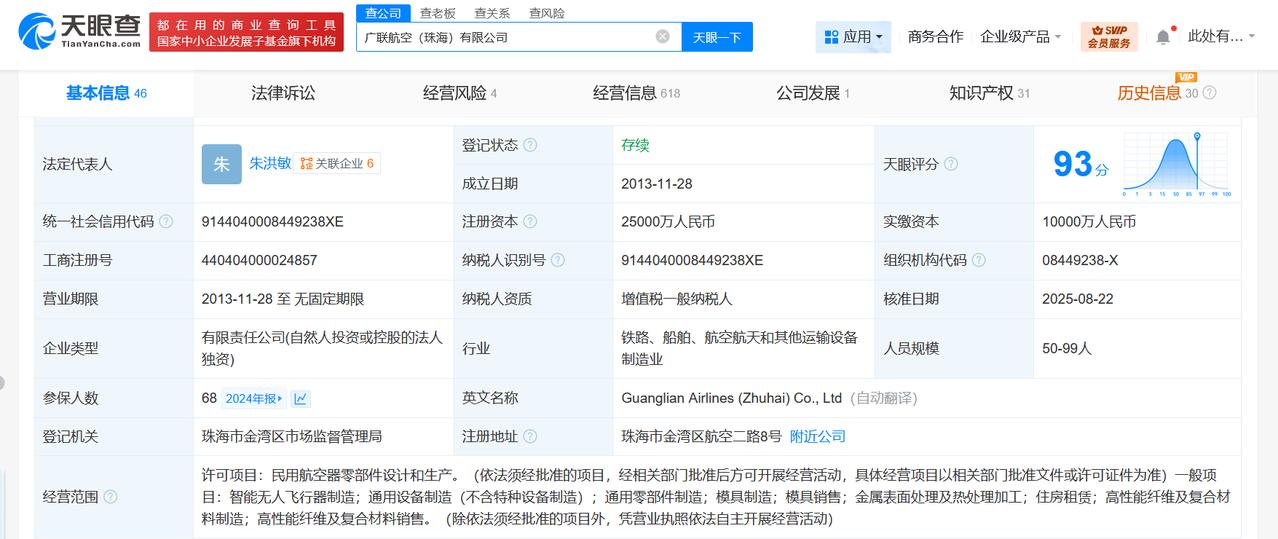The width and height of the screenshot is (1278, 539).
Task: Open the insured-count trend chart icon
Action: [x=301, y=398]
